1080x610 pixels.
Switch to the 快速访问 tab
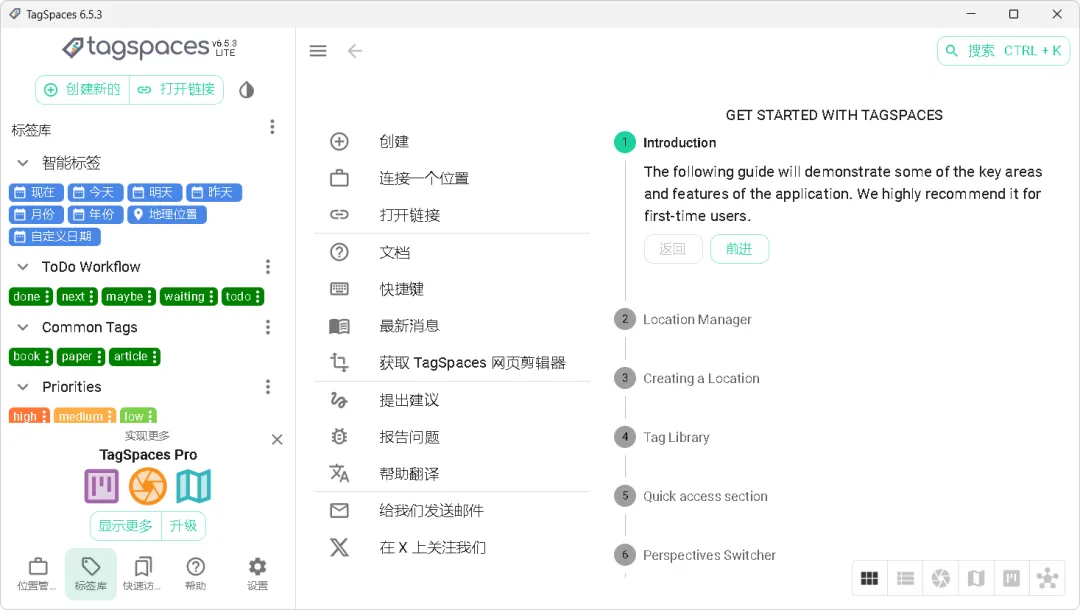coord(143,574)
